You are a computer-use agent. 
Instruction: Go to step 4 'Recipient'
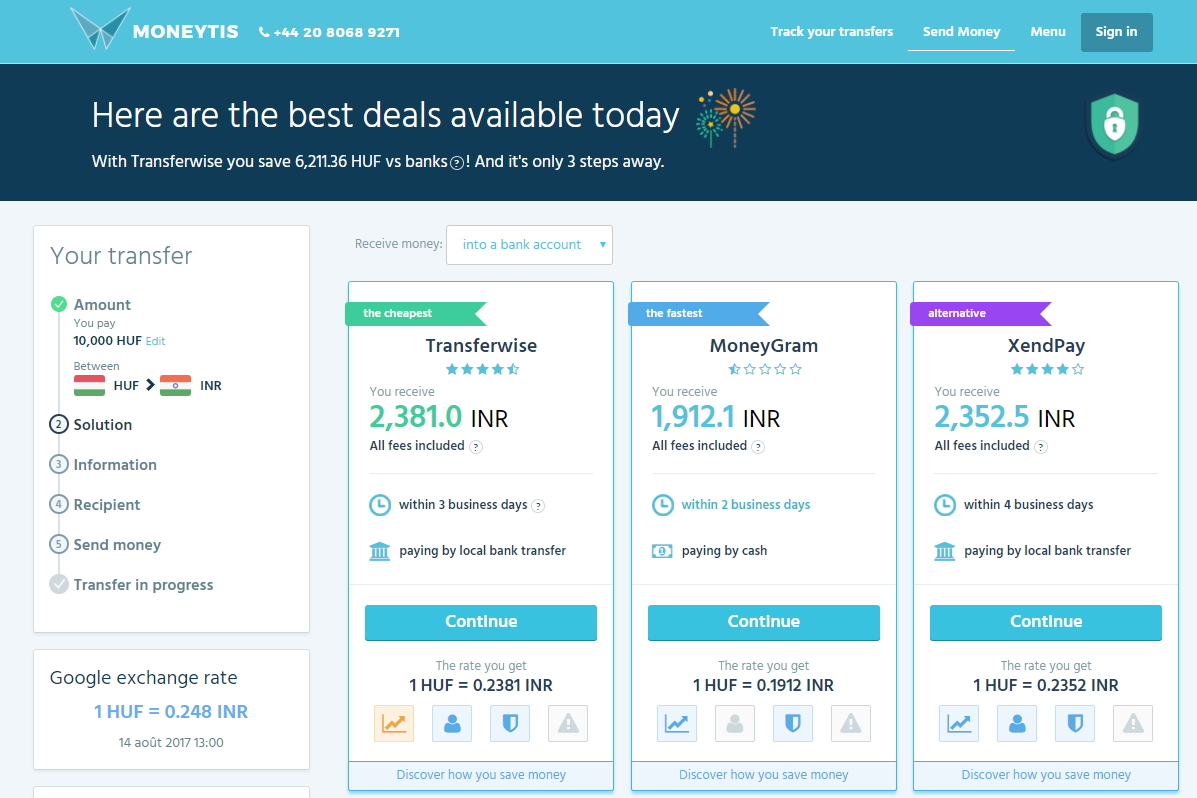point(107,505)
